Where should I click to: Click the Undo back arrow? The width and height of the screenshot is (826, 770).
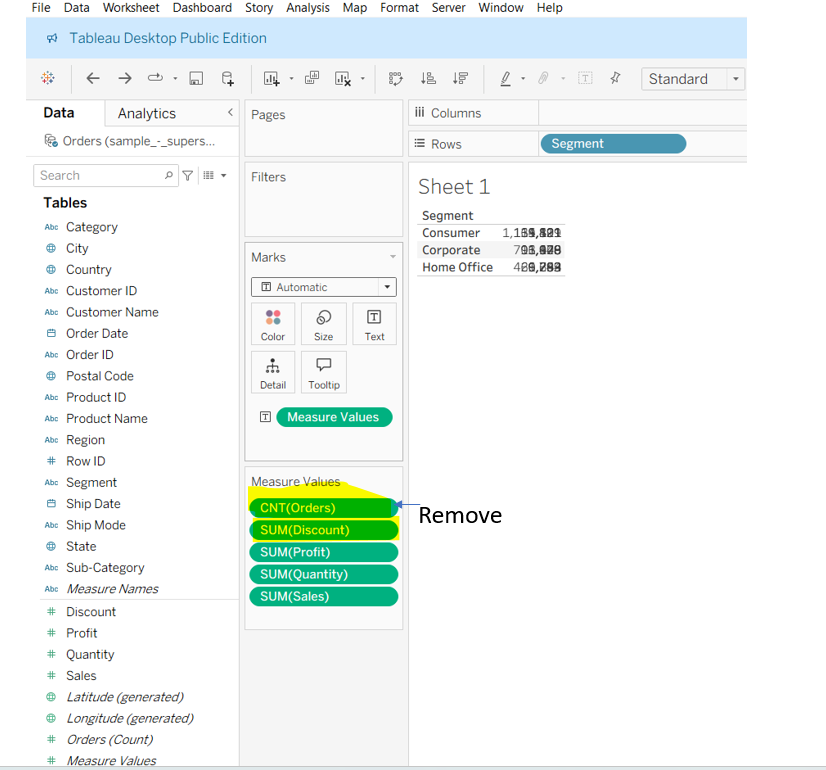93,78
